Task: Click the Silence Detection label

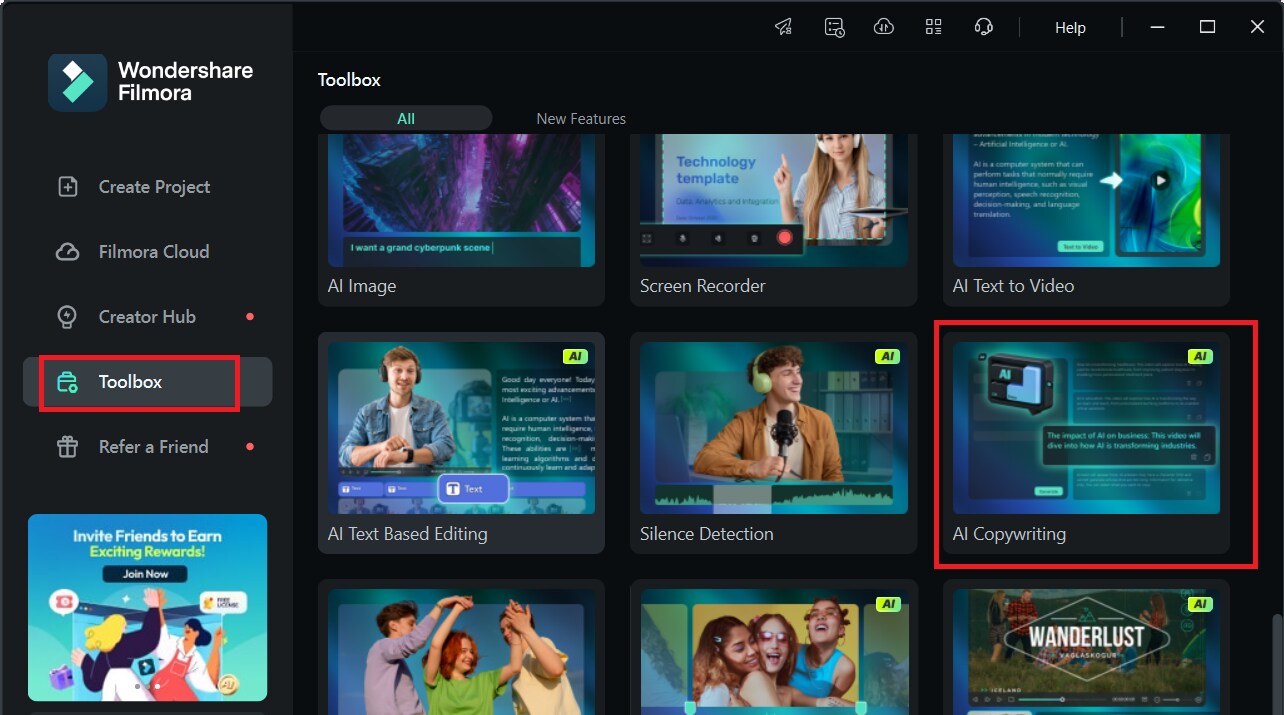Action: tap(707, 534)
